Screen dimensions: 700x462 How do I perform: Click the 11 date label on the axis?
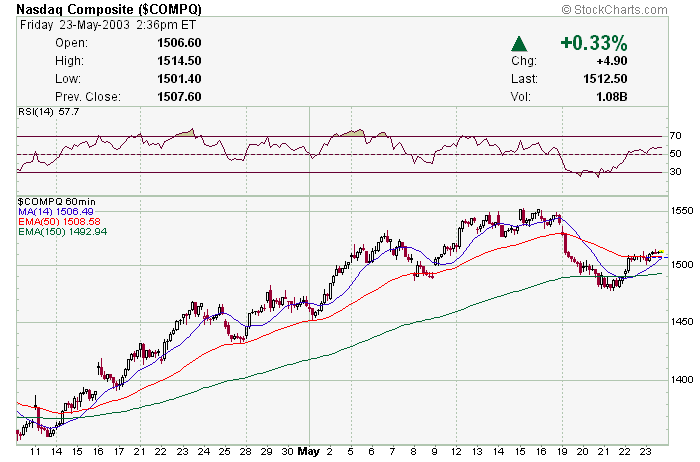pos(35,452)
